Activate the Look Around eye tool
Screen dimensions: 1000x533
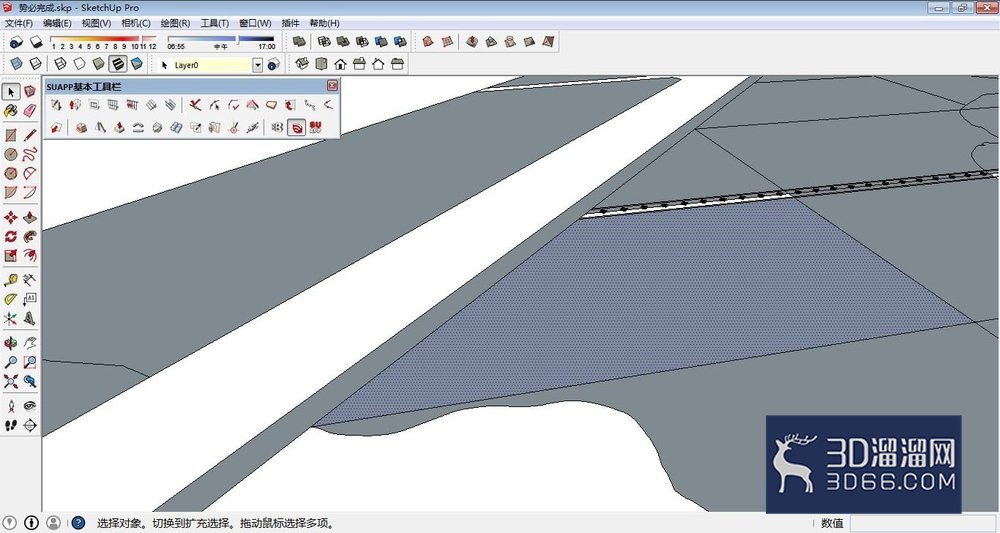[30, 406]
